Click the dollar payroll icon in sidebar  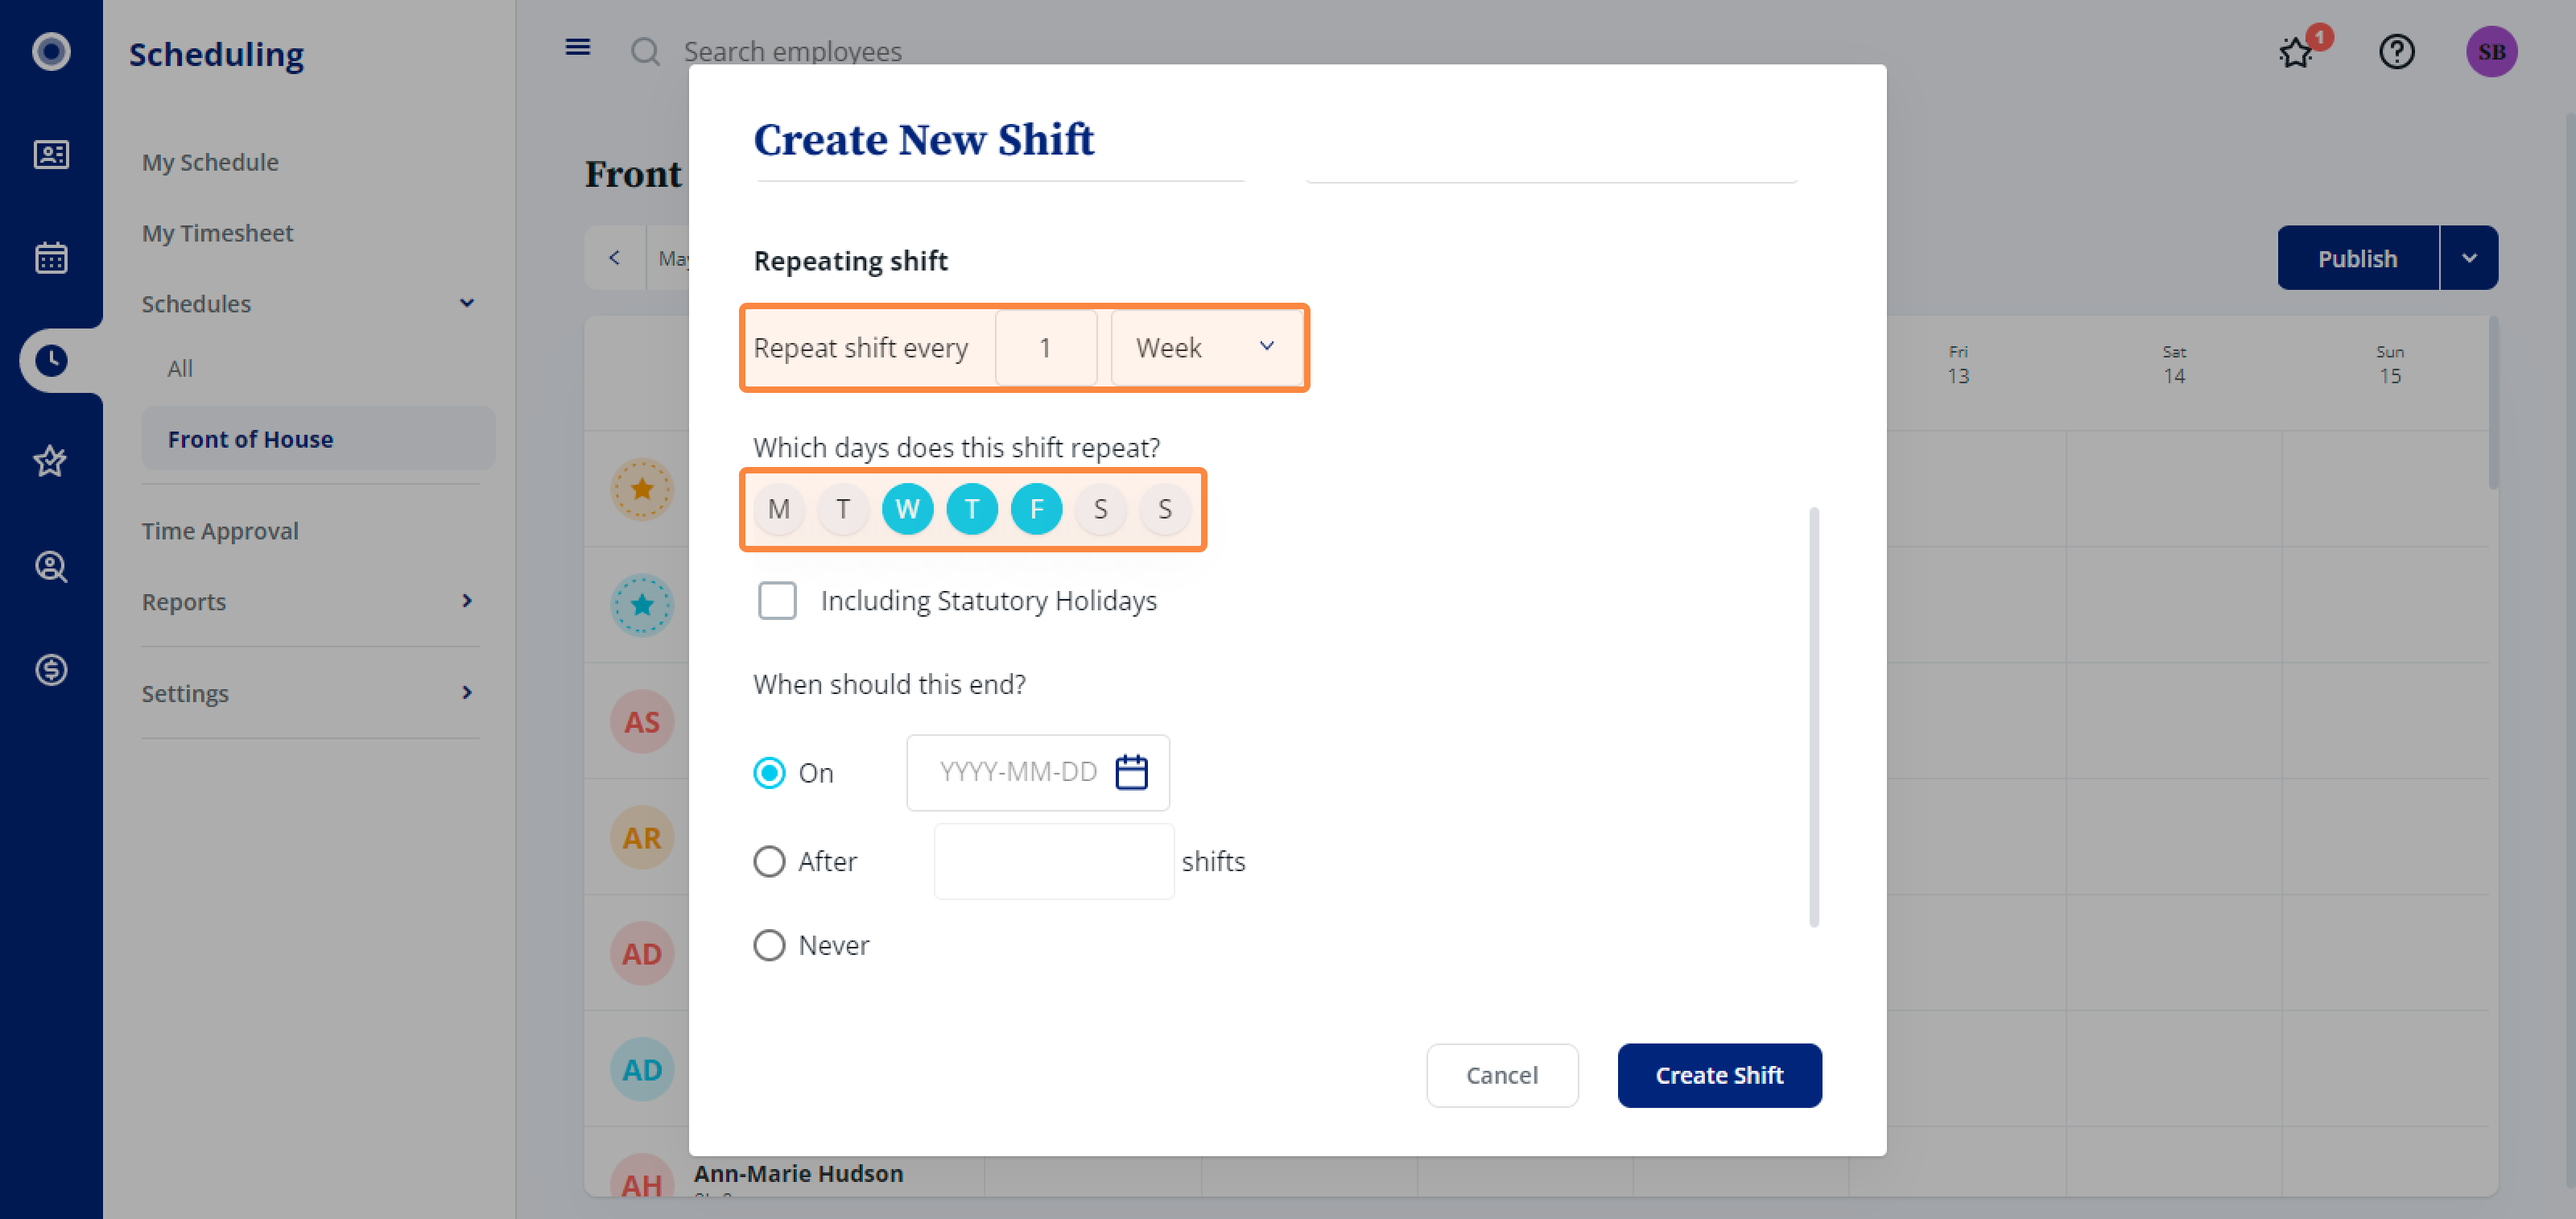tap(51, 669)
